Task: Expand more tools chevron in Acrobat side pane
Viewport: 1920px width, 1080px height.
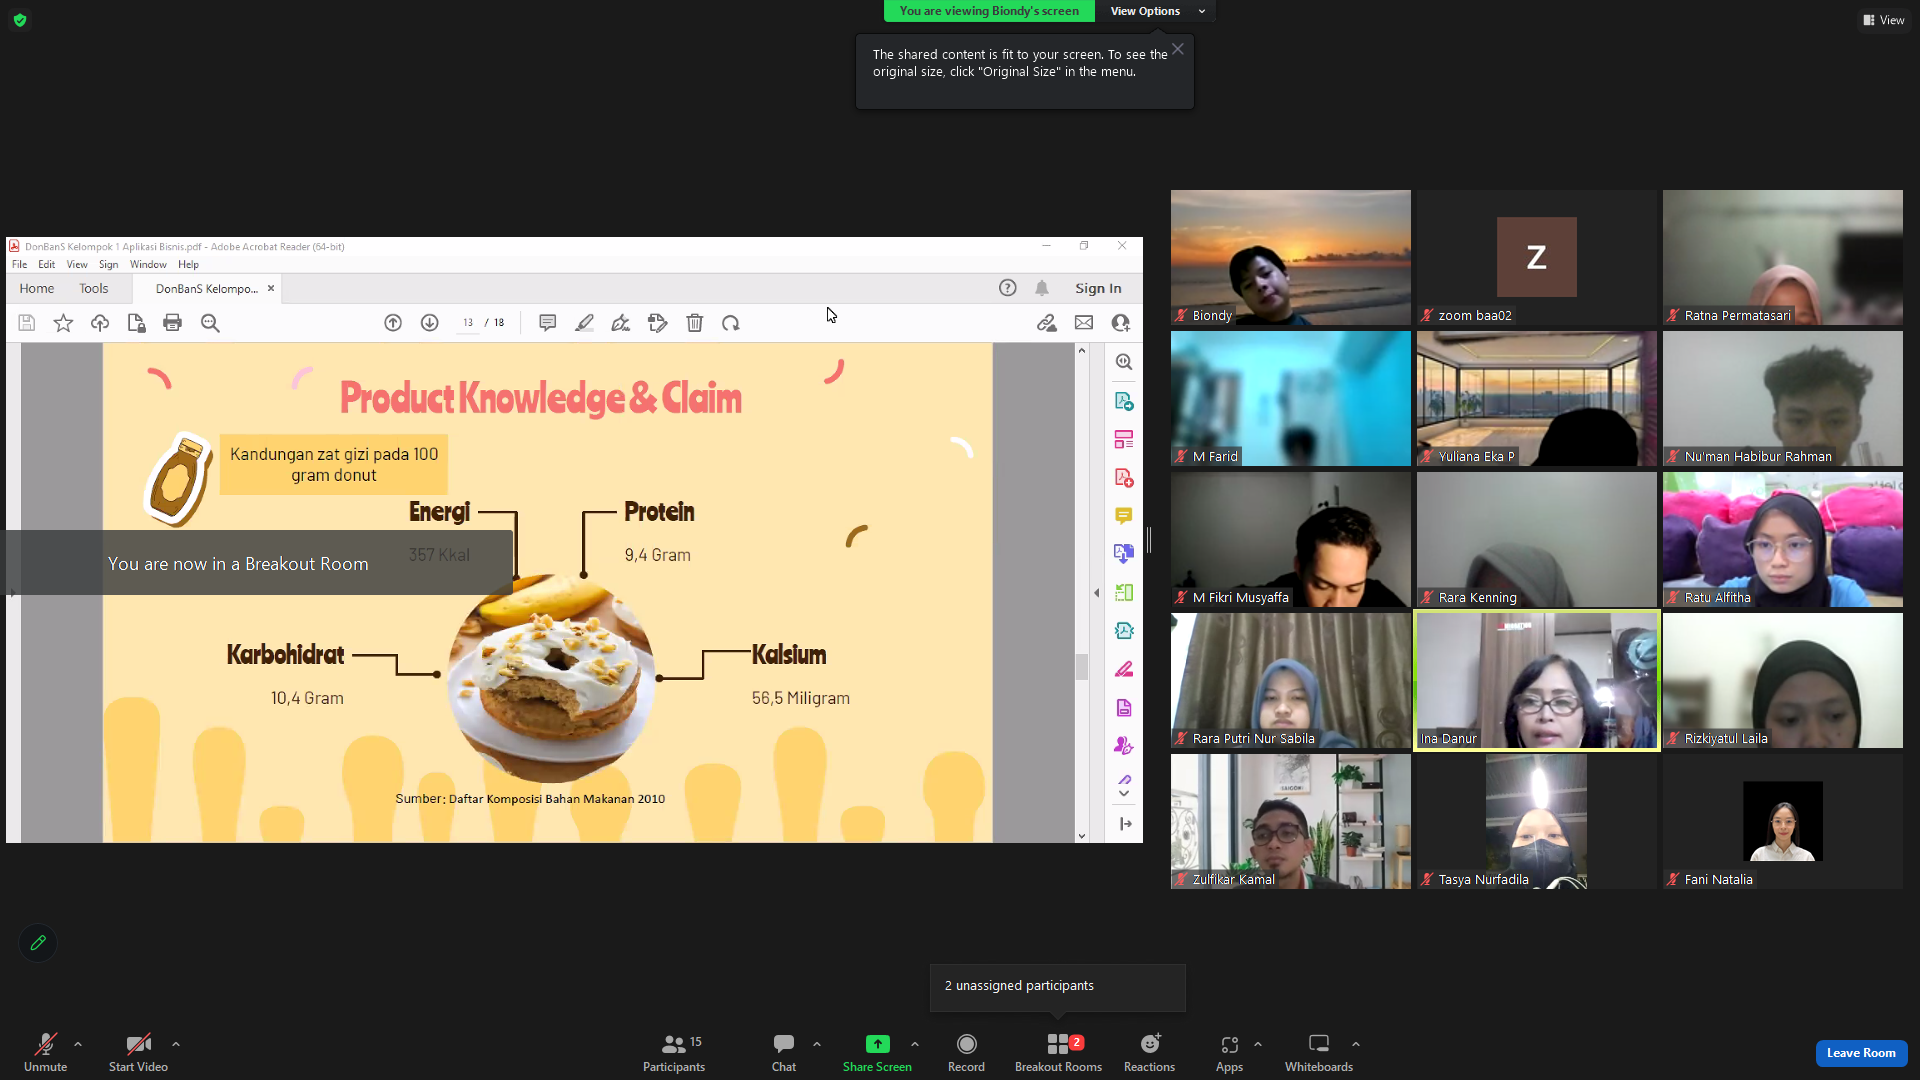Action: 1124,794
